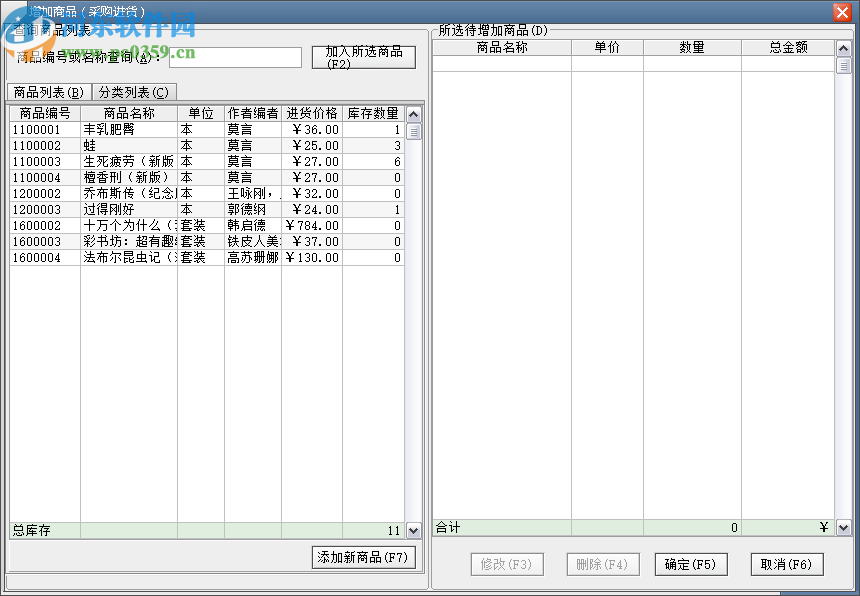This screenshot has height=596, width=860.
Task: Click the 加入所选商品(F2) button
Action: (363, 56)
